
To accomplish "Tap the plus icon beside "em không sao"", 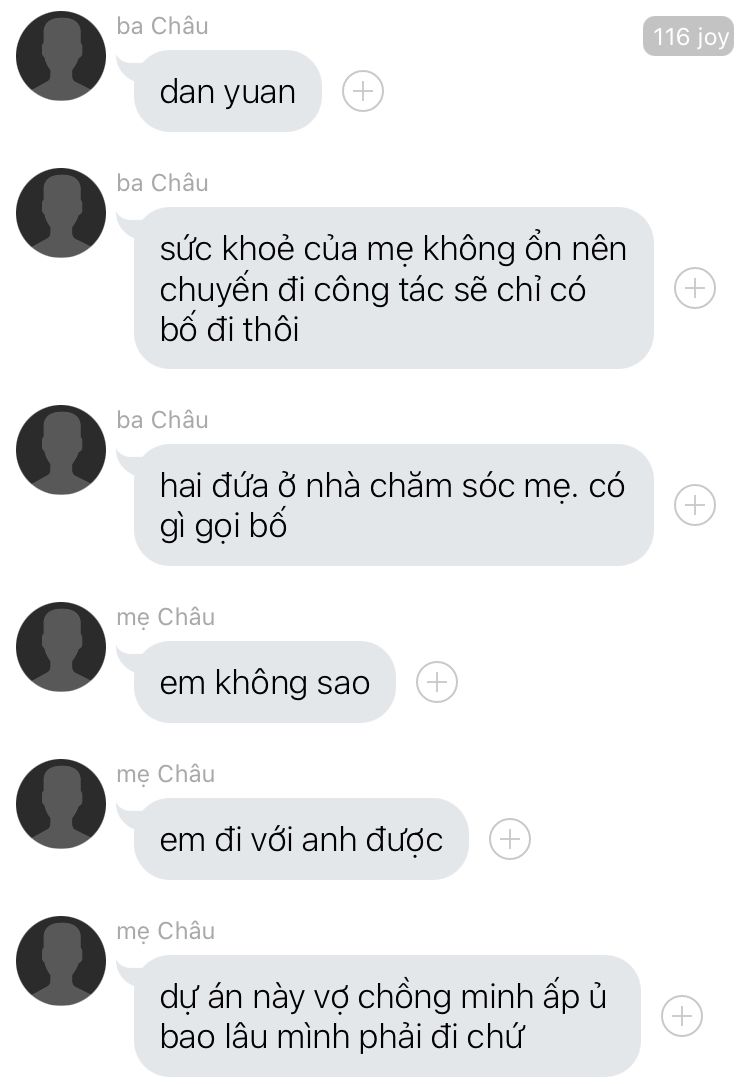I will point(437,682).
